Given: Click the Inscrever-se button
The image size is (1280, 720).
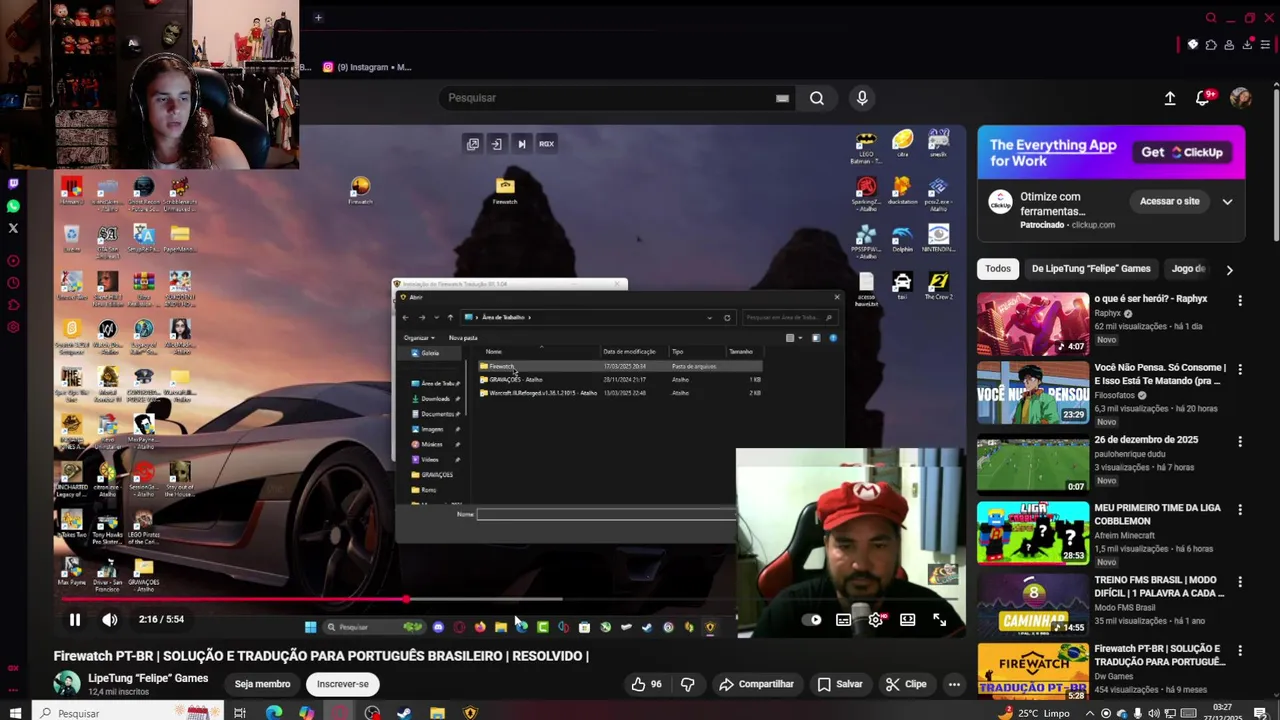Looking at the screenshot, I should (x=343, y=684).
